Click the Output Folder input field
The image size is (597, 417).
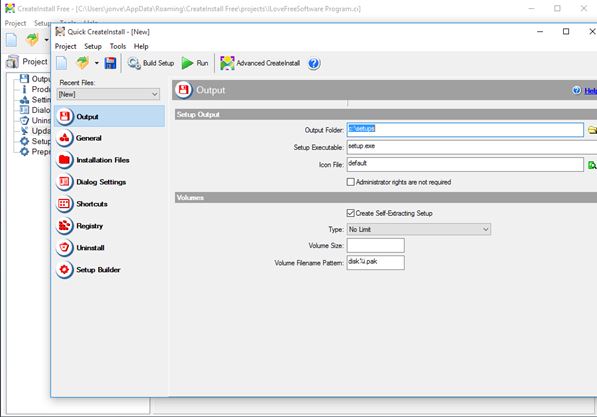pos(465,129)
